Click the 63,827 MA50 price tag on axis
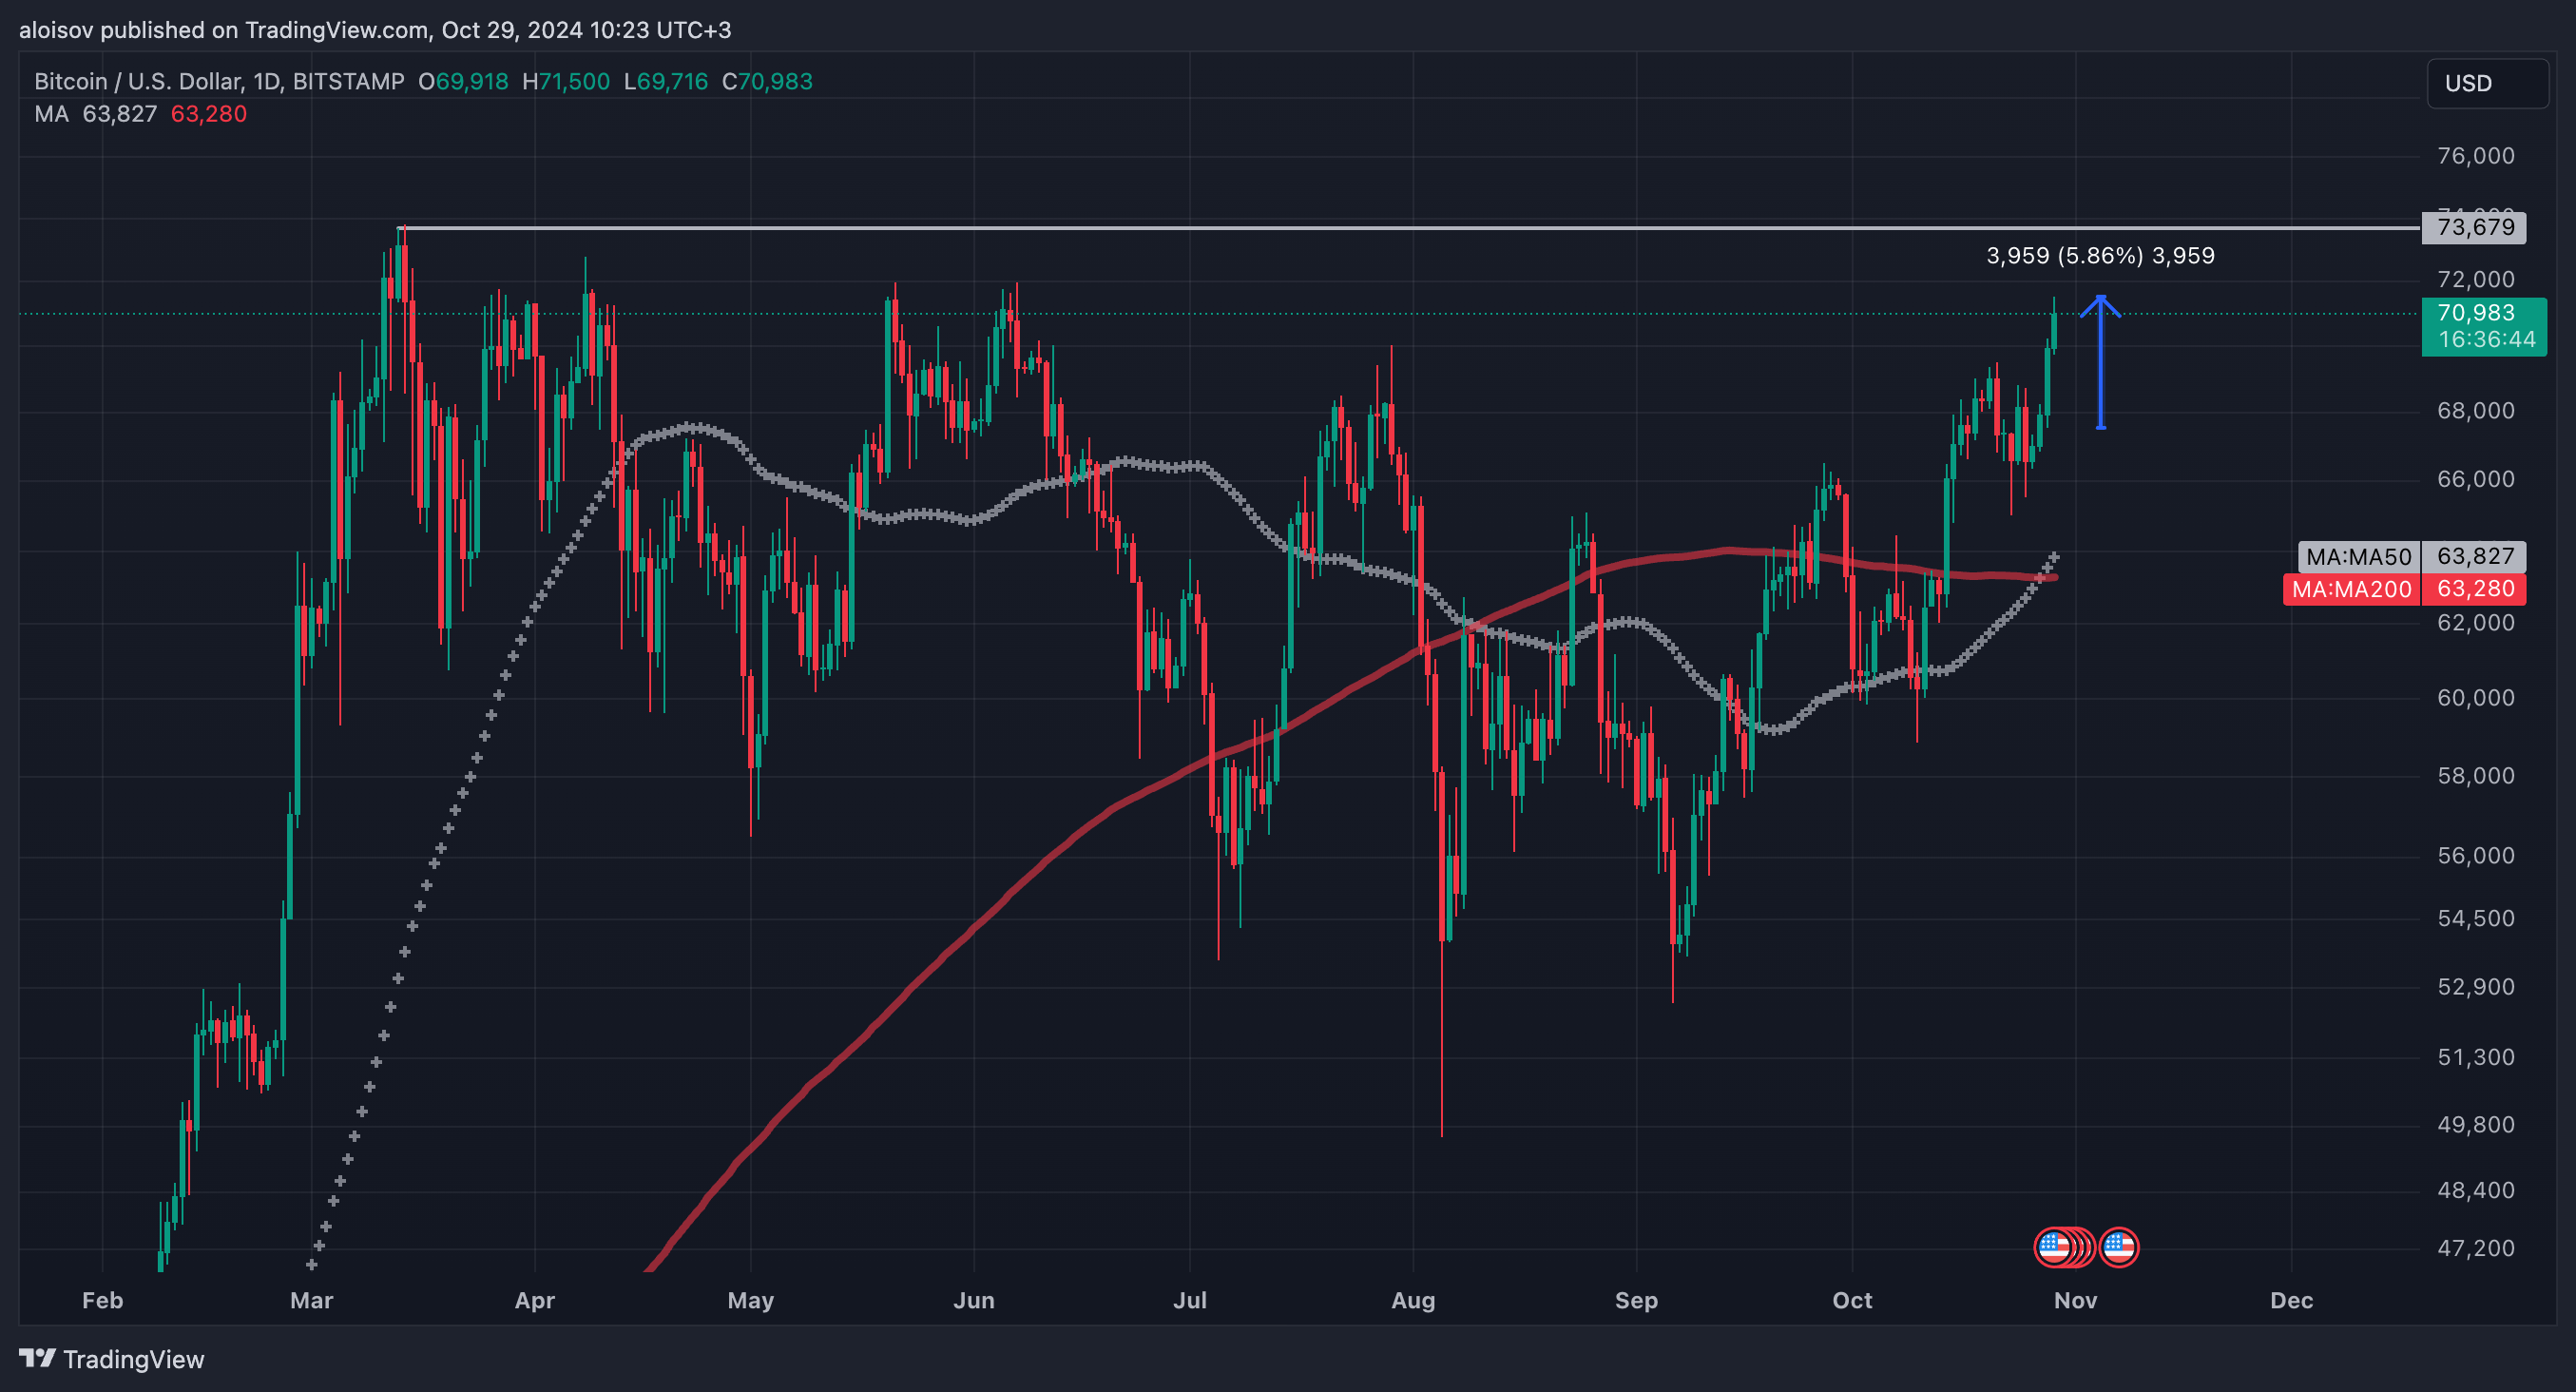 tap(2474, 556)
